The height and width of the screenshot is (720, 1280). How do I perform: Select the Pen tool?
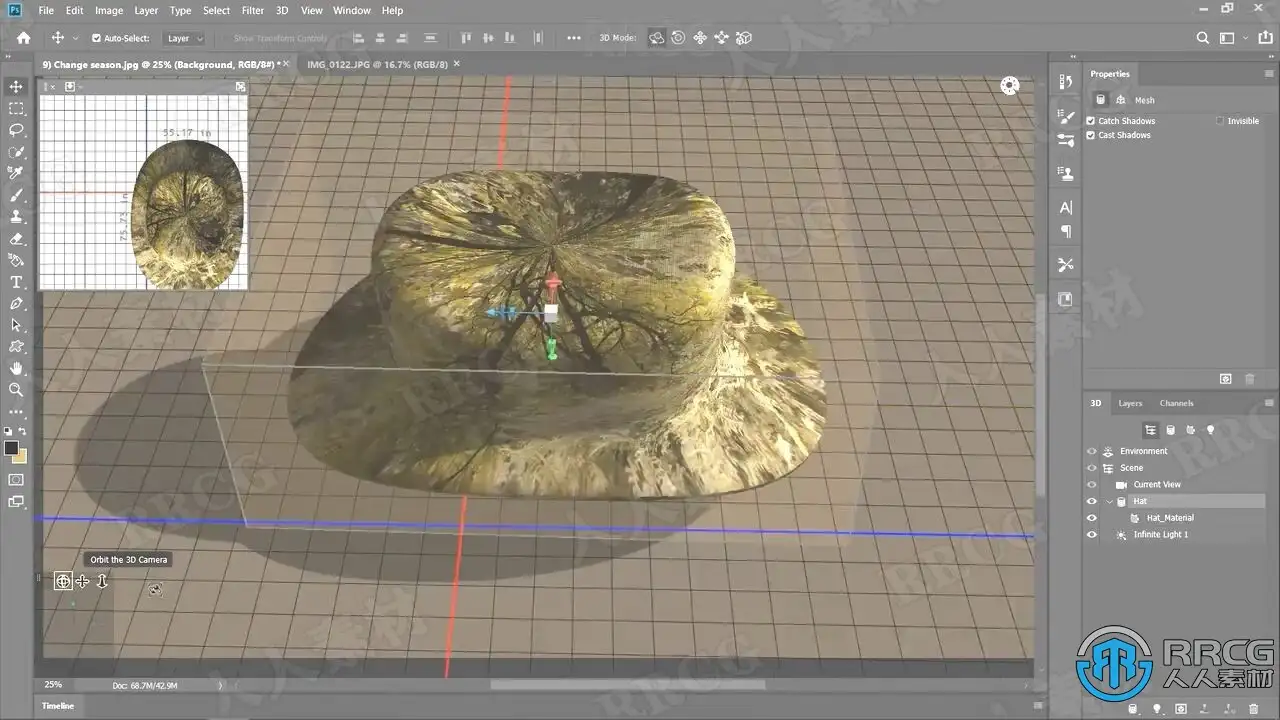(16, 304)
